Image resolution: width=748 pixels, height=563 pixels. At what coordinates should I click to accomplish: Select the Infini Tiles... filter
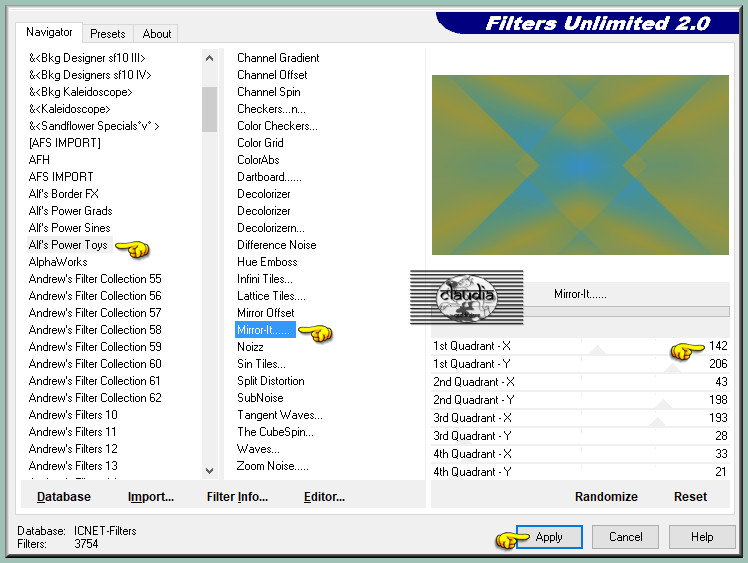265,279
